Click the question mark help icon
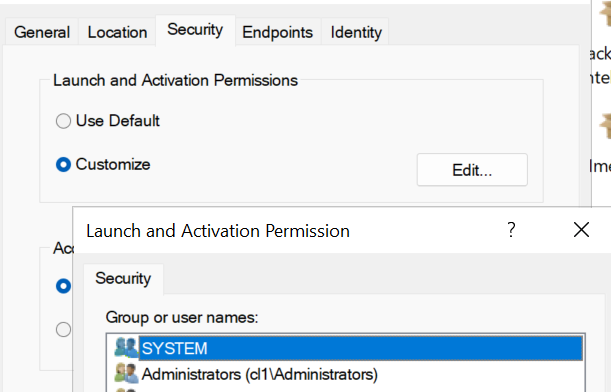Image resolution: width=611 pixels, height=392 pixels. click(x=511, y=230)
